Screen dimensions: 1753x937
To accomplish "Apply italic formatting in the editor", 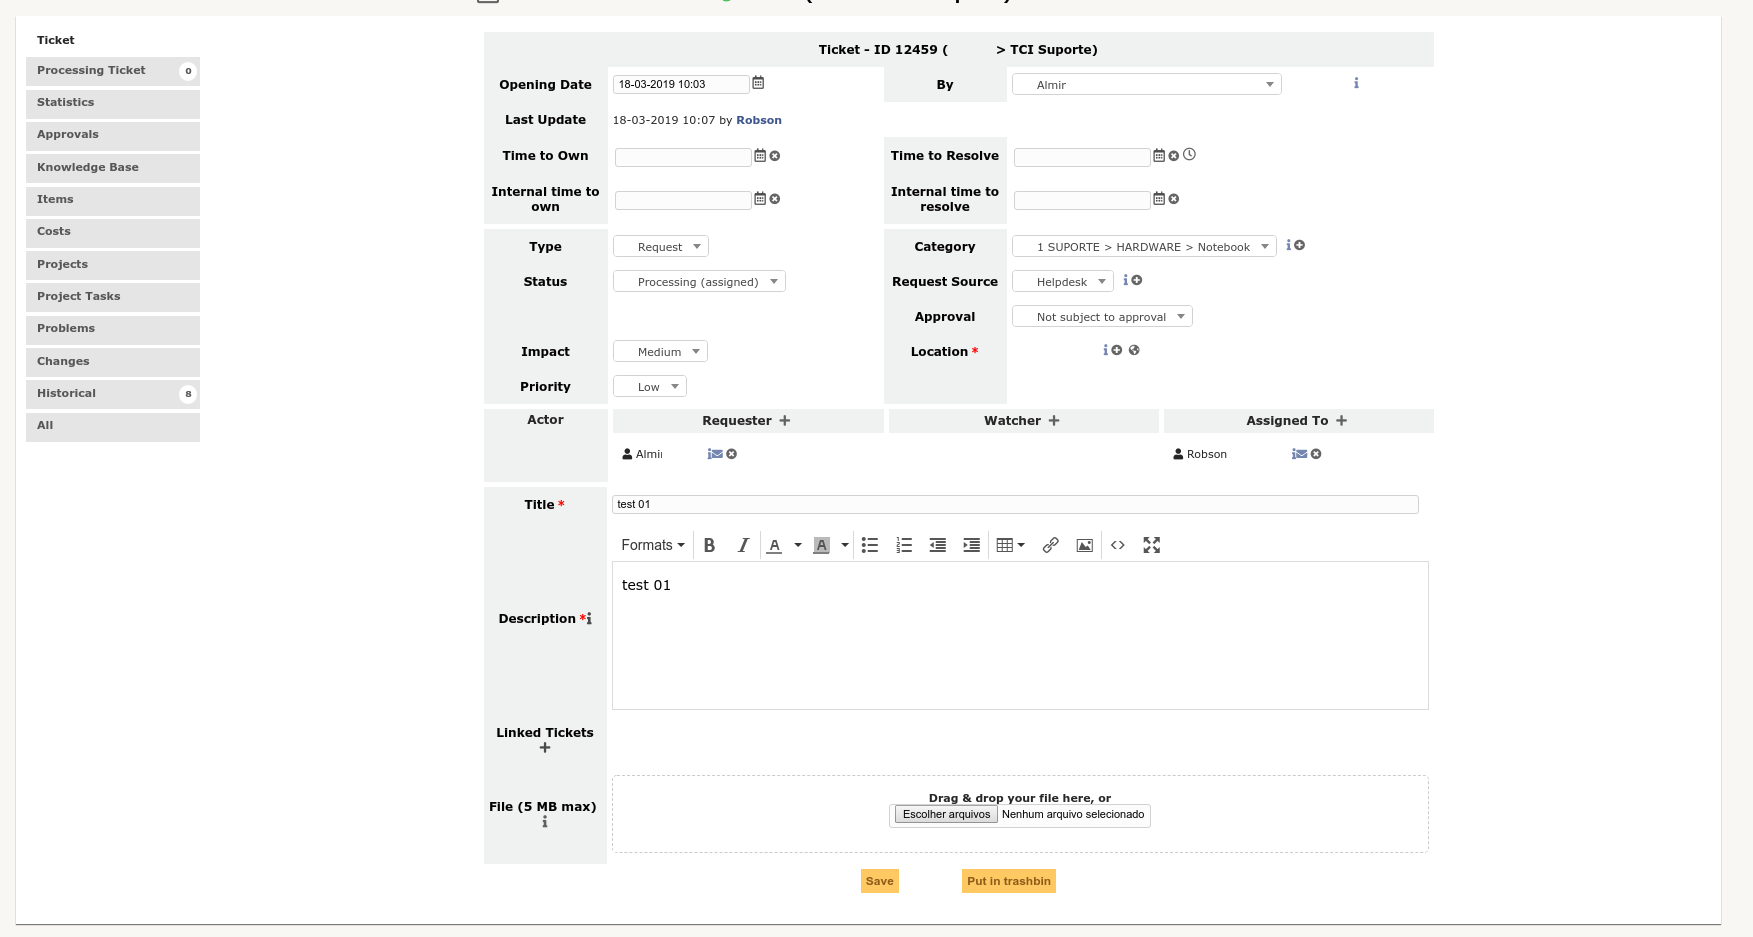I will 743,545.
